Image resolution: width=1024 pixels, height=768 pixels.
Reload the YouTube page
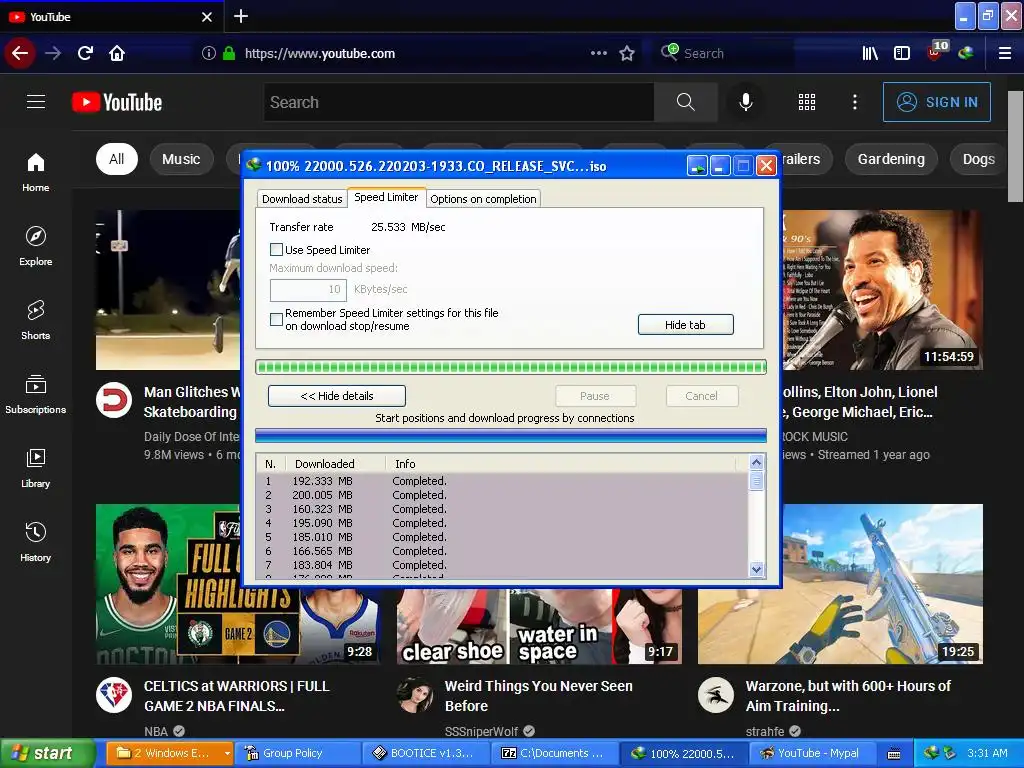[85, 53]
